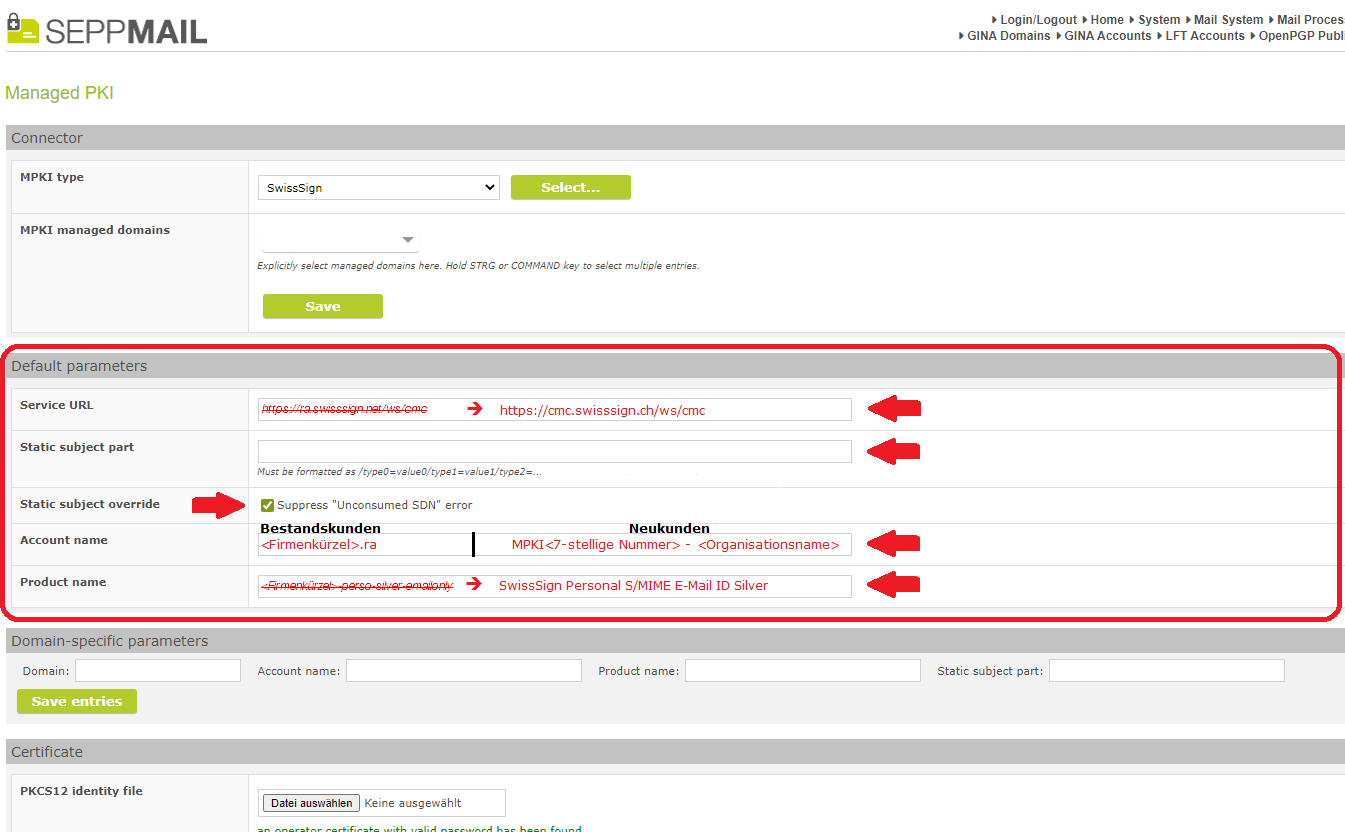The height and width of the screenshot is (832, 1345).
Task: Open the System menu link
Action: [1159, 20]
